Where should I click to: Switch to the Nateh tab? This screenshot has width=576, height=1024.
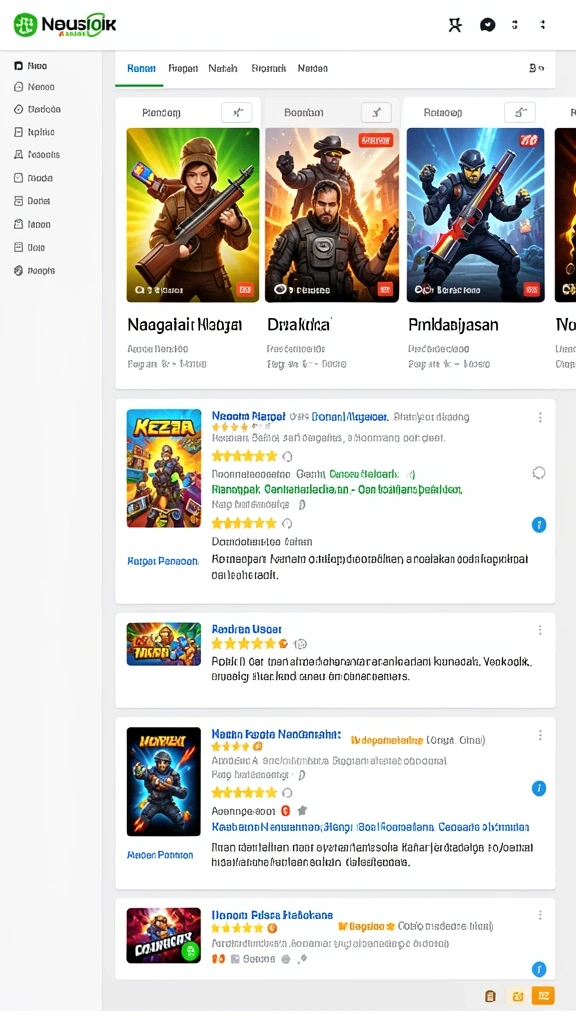click(223, 69)
